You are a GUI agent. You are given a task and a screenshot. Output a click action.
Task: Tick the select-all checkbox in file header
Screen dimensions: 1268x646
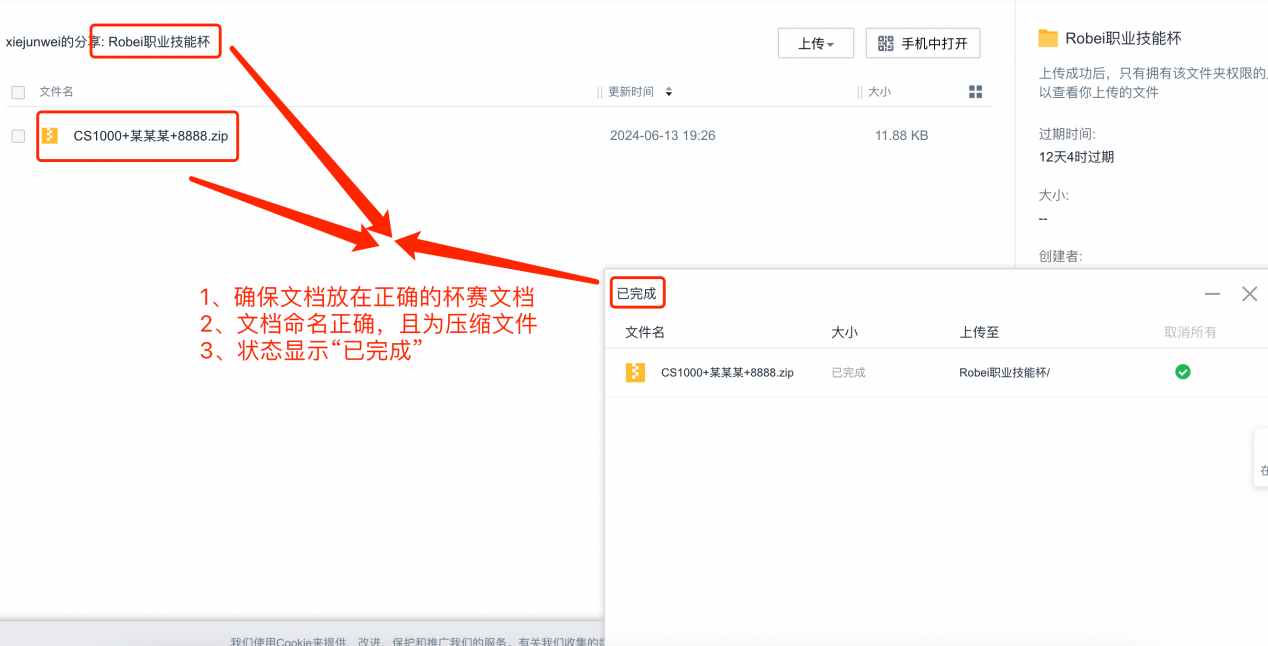point(18,92)
